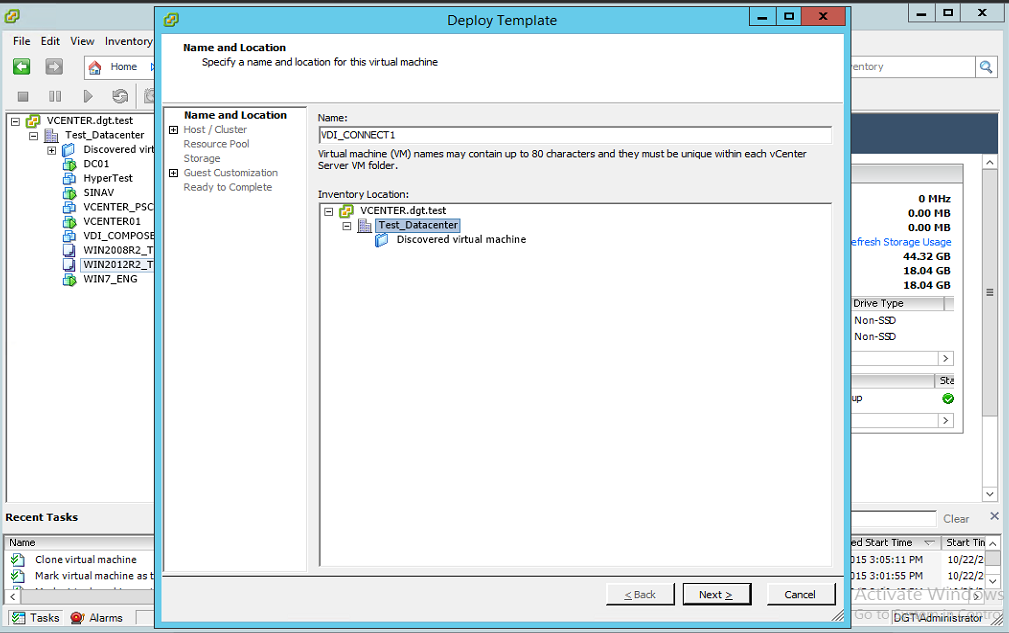This screenshot has width=1009, height=633.
Task: Open the File menu
Action: coord(21,41)
